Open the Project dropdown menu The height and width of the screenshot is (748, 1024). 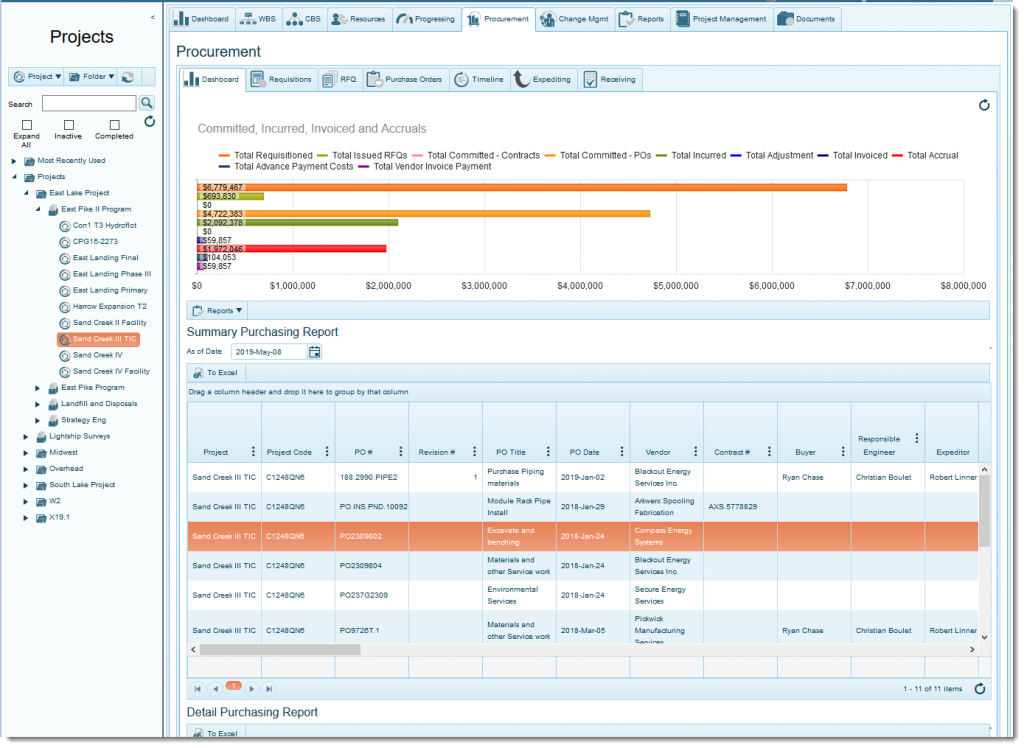[x=38, y=77]
